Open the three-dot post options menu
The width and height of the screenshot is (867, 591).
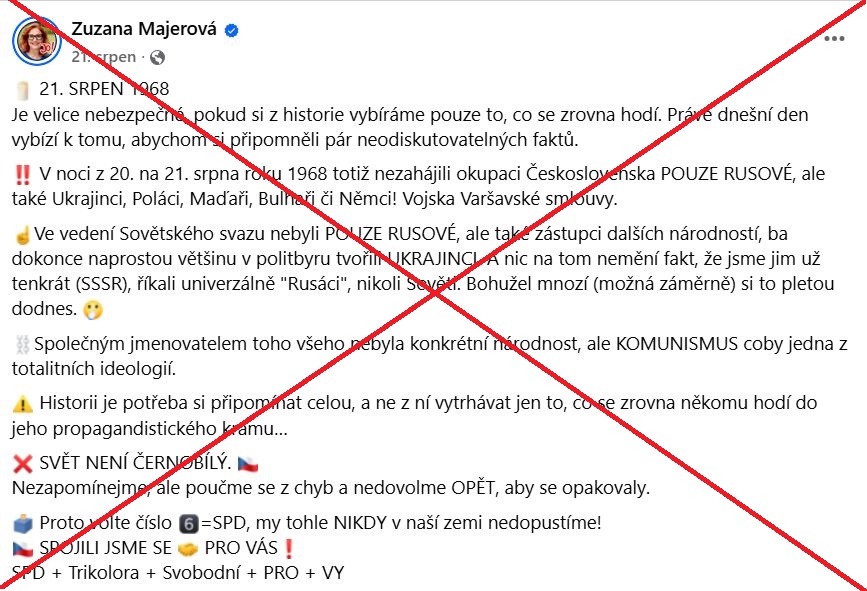pos(835,40)
